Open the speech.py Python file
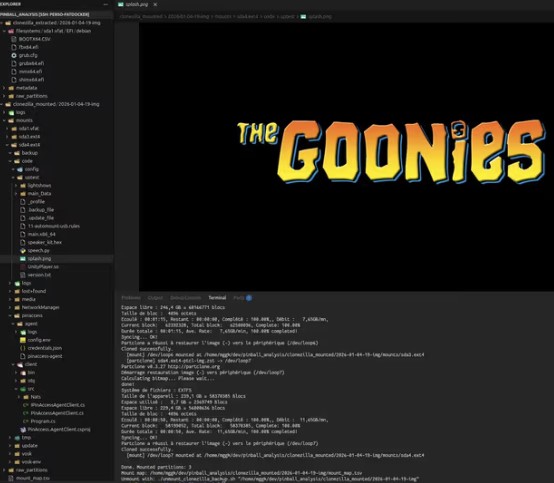Image resolution: width=554 pixels, height=483 pixels. click(x=39, y=251)
